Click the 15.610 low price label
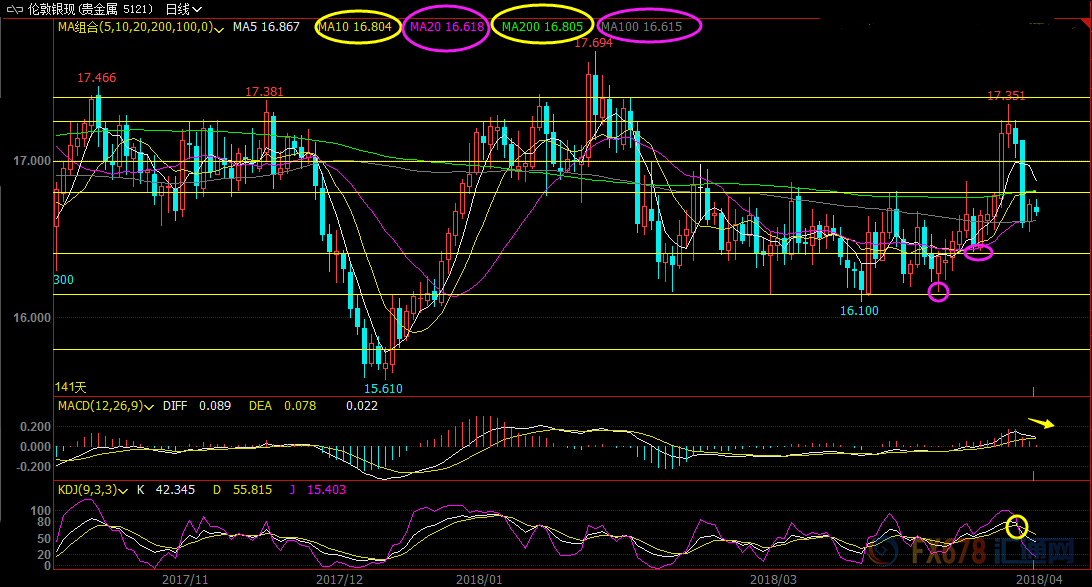Viewport: 1092px width, 587px height. pos(383,389)
